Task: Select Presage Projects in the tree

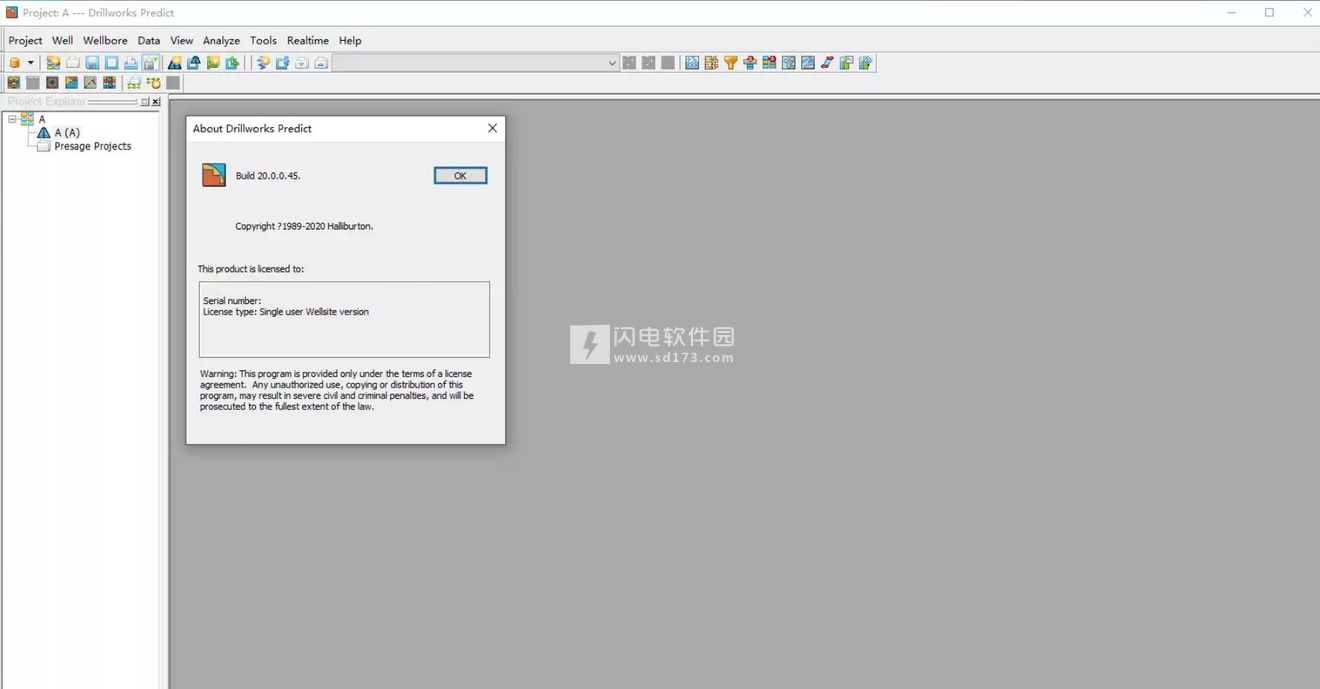Action: pyautogui.click(x=93, y=146)
